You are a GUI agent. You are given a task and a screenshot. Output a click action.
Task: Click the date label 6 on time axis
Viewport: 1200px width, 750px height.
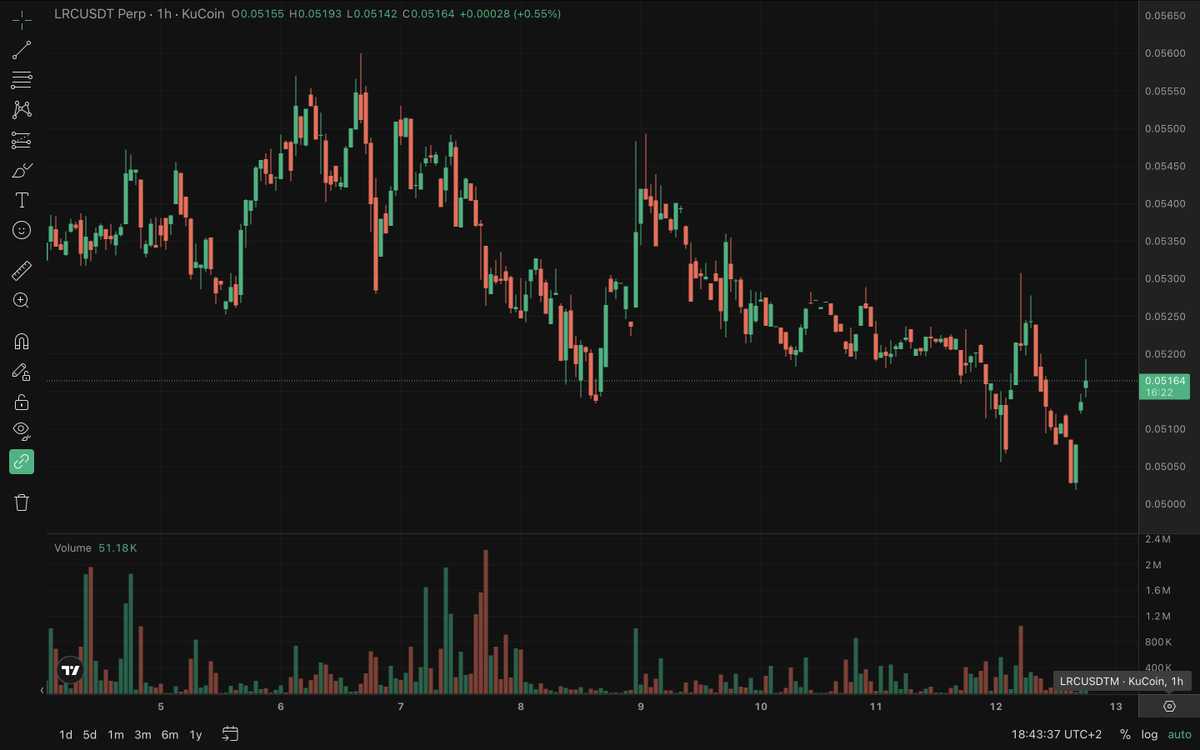pyautogui.click(x=280, y=707)
